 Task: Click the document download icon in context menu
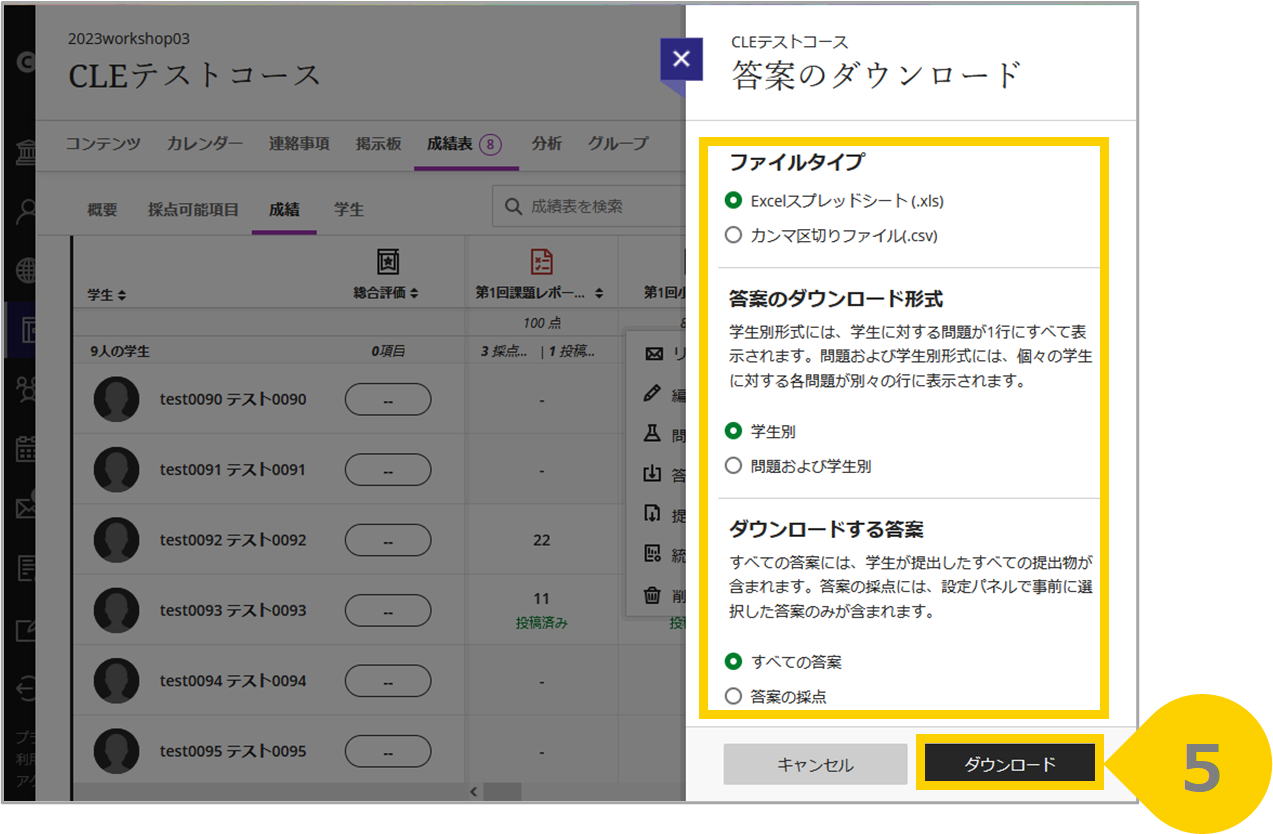coord(653,514)
